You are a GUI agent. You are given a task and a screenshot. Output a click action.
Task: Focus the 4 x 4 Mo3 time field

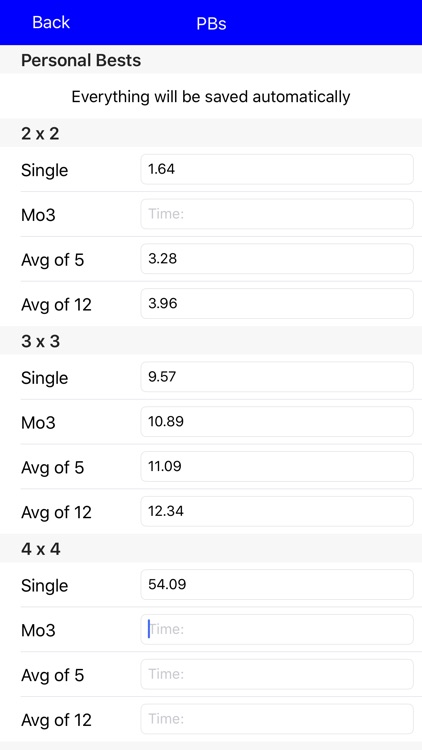[x=277, y=629]
